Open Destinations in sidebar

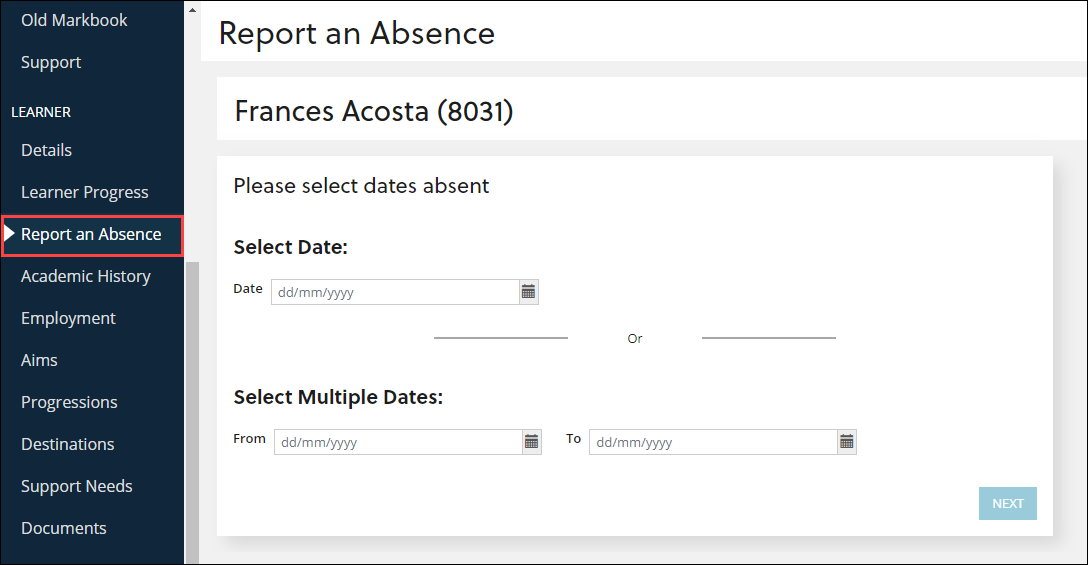coord(68,444)
